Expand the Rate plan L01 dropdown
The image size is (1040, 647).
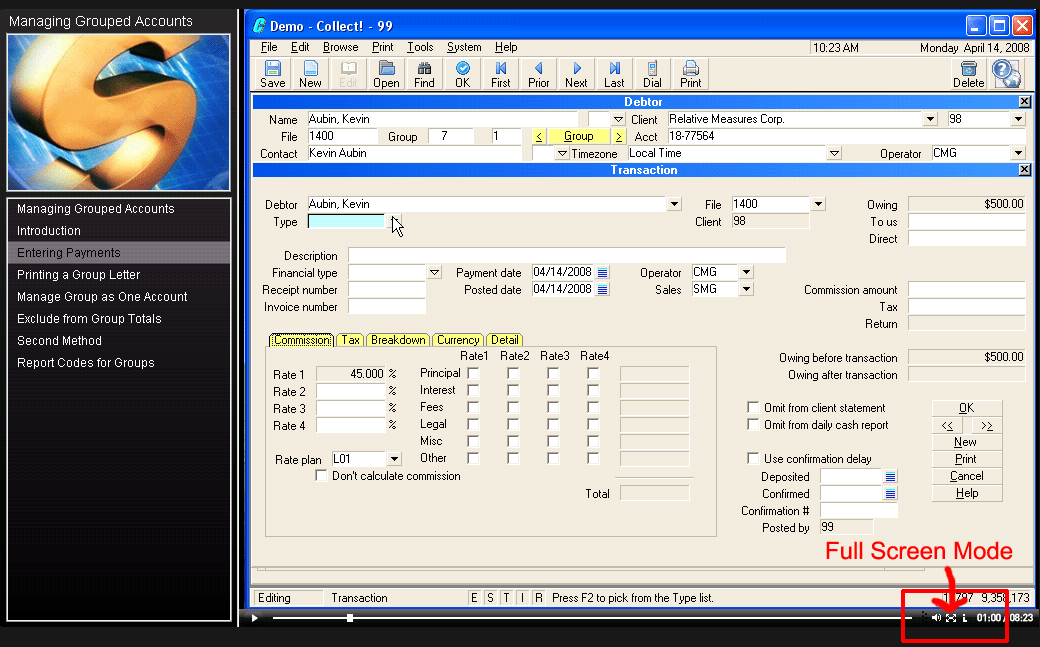394,459
